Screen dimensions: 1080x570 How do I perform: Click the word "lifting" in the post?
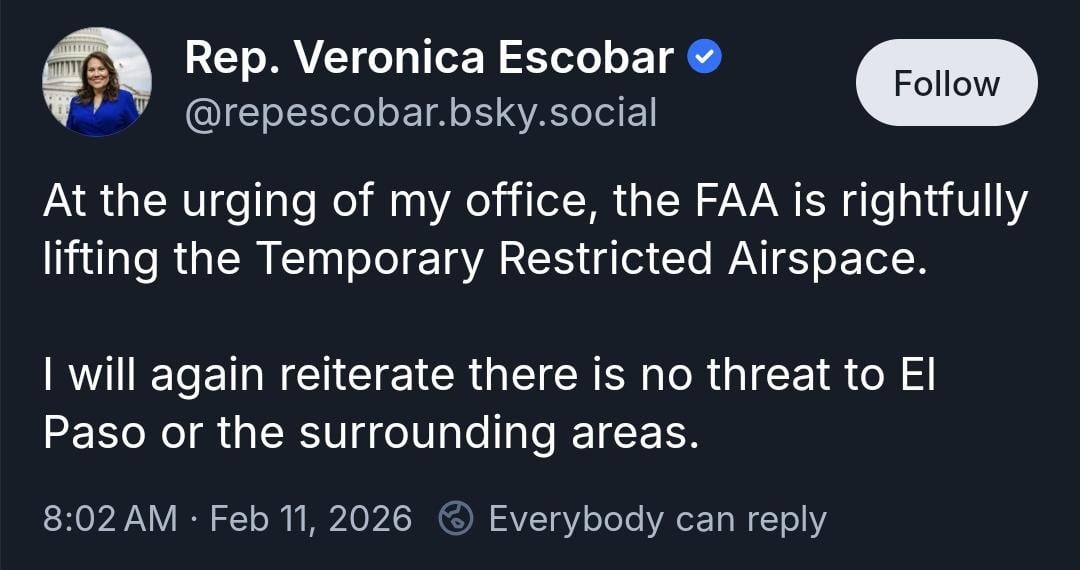tap(101, 258)
